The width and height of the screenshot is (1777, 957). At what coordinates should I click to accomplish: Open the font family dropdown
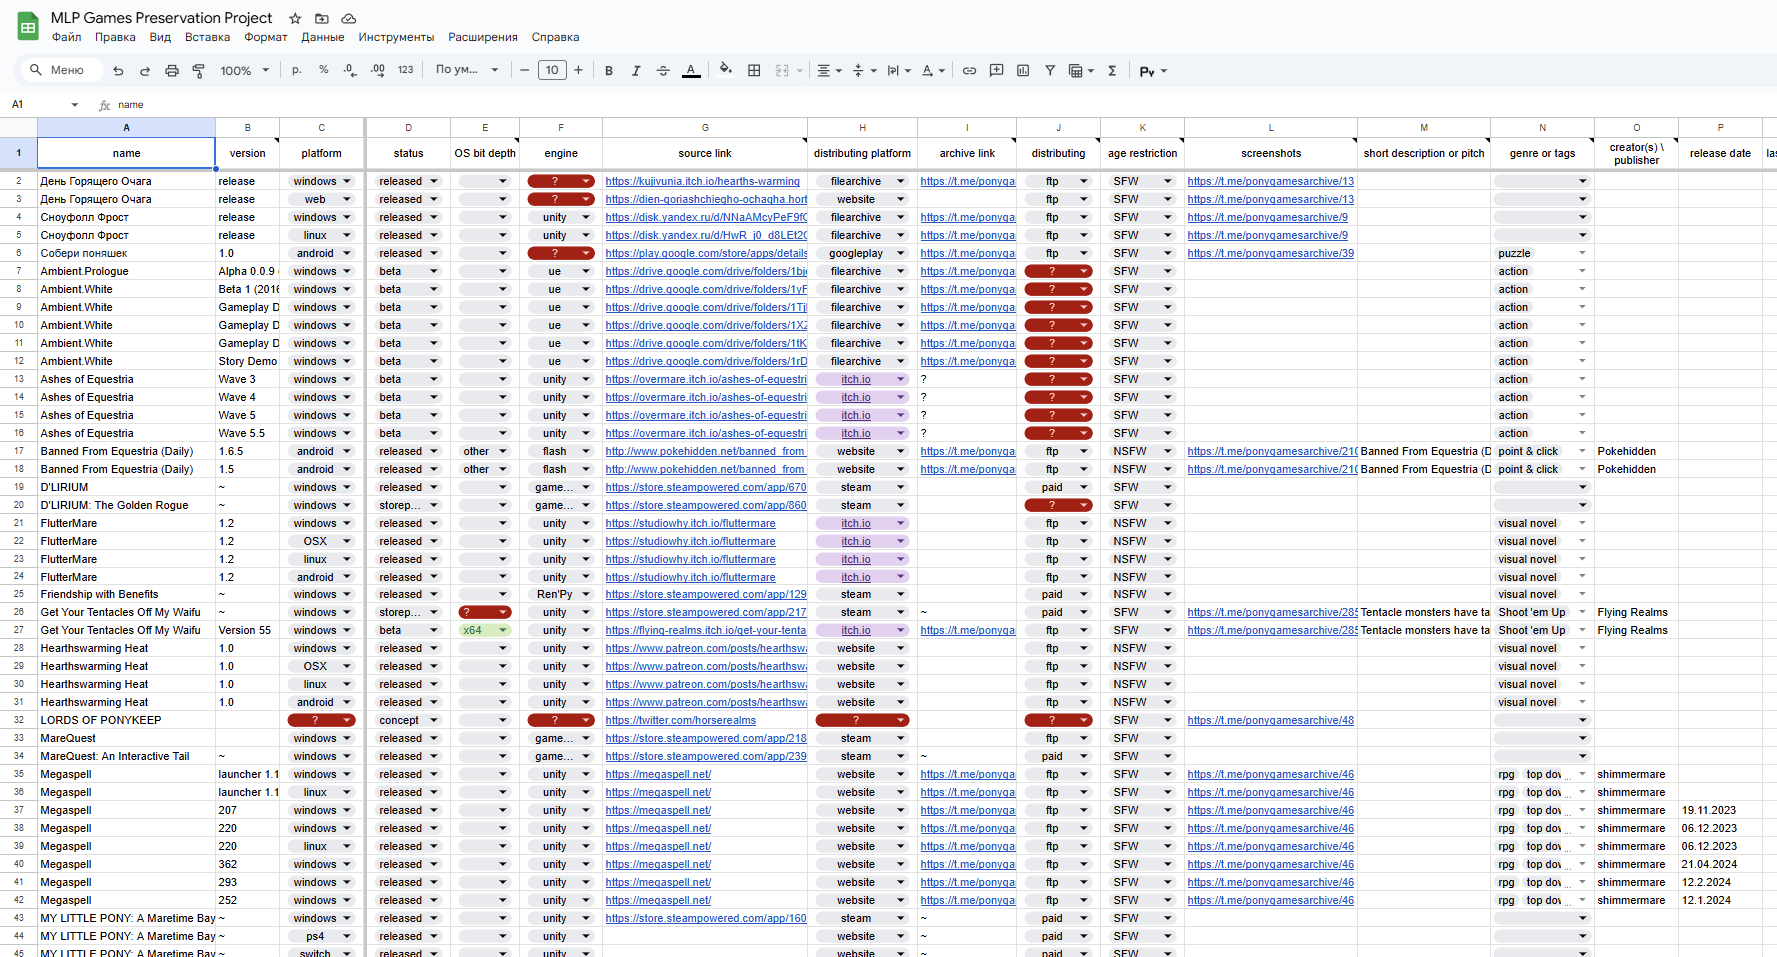[x=466, y=70]
